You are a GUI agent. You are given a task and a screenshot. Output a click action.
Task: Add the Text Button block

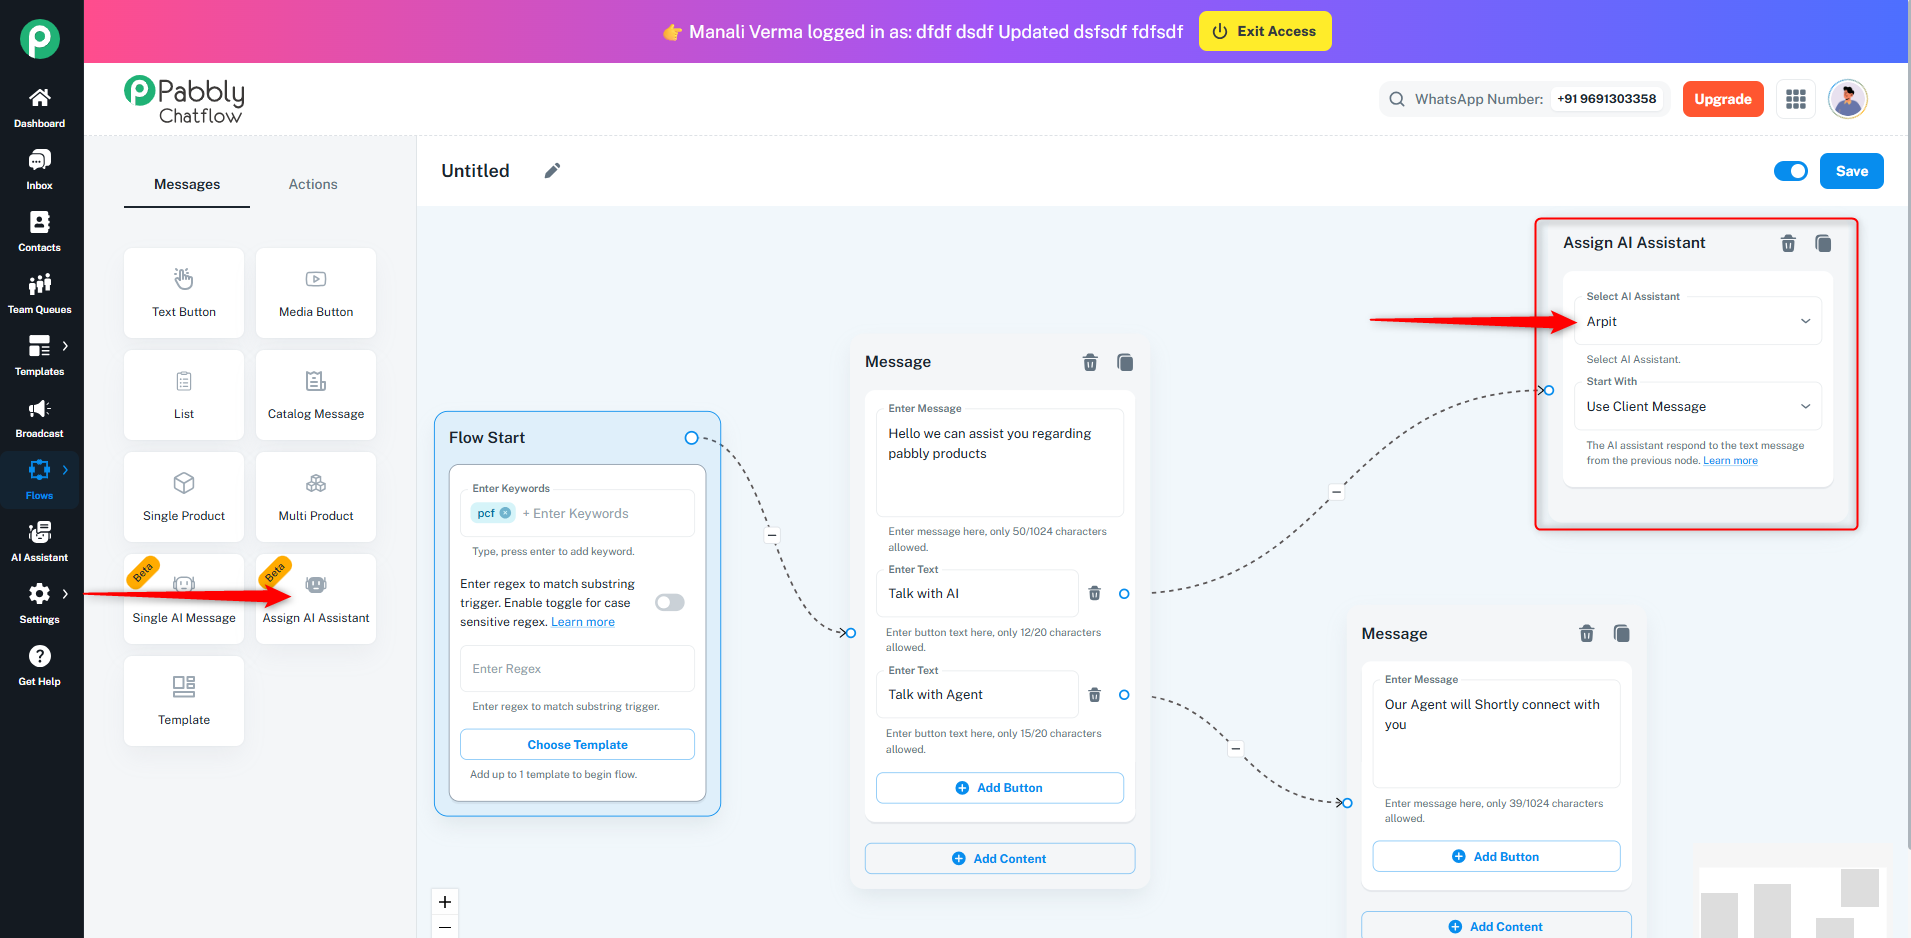[184, 293]
